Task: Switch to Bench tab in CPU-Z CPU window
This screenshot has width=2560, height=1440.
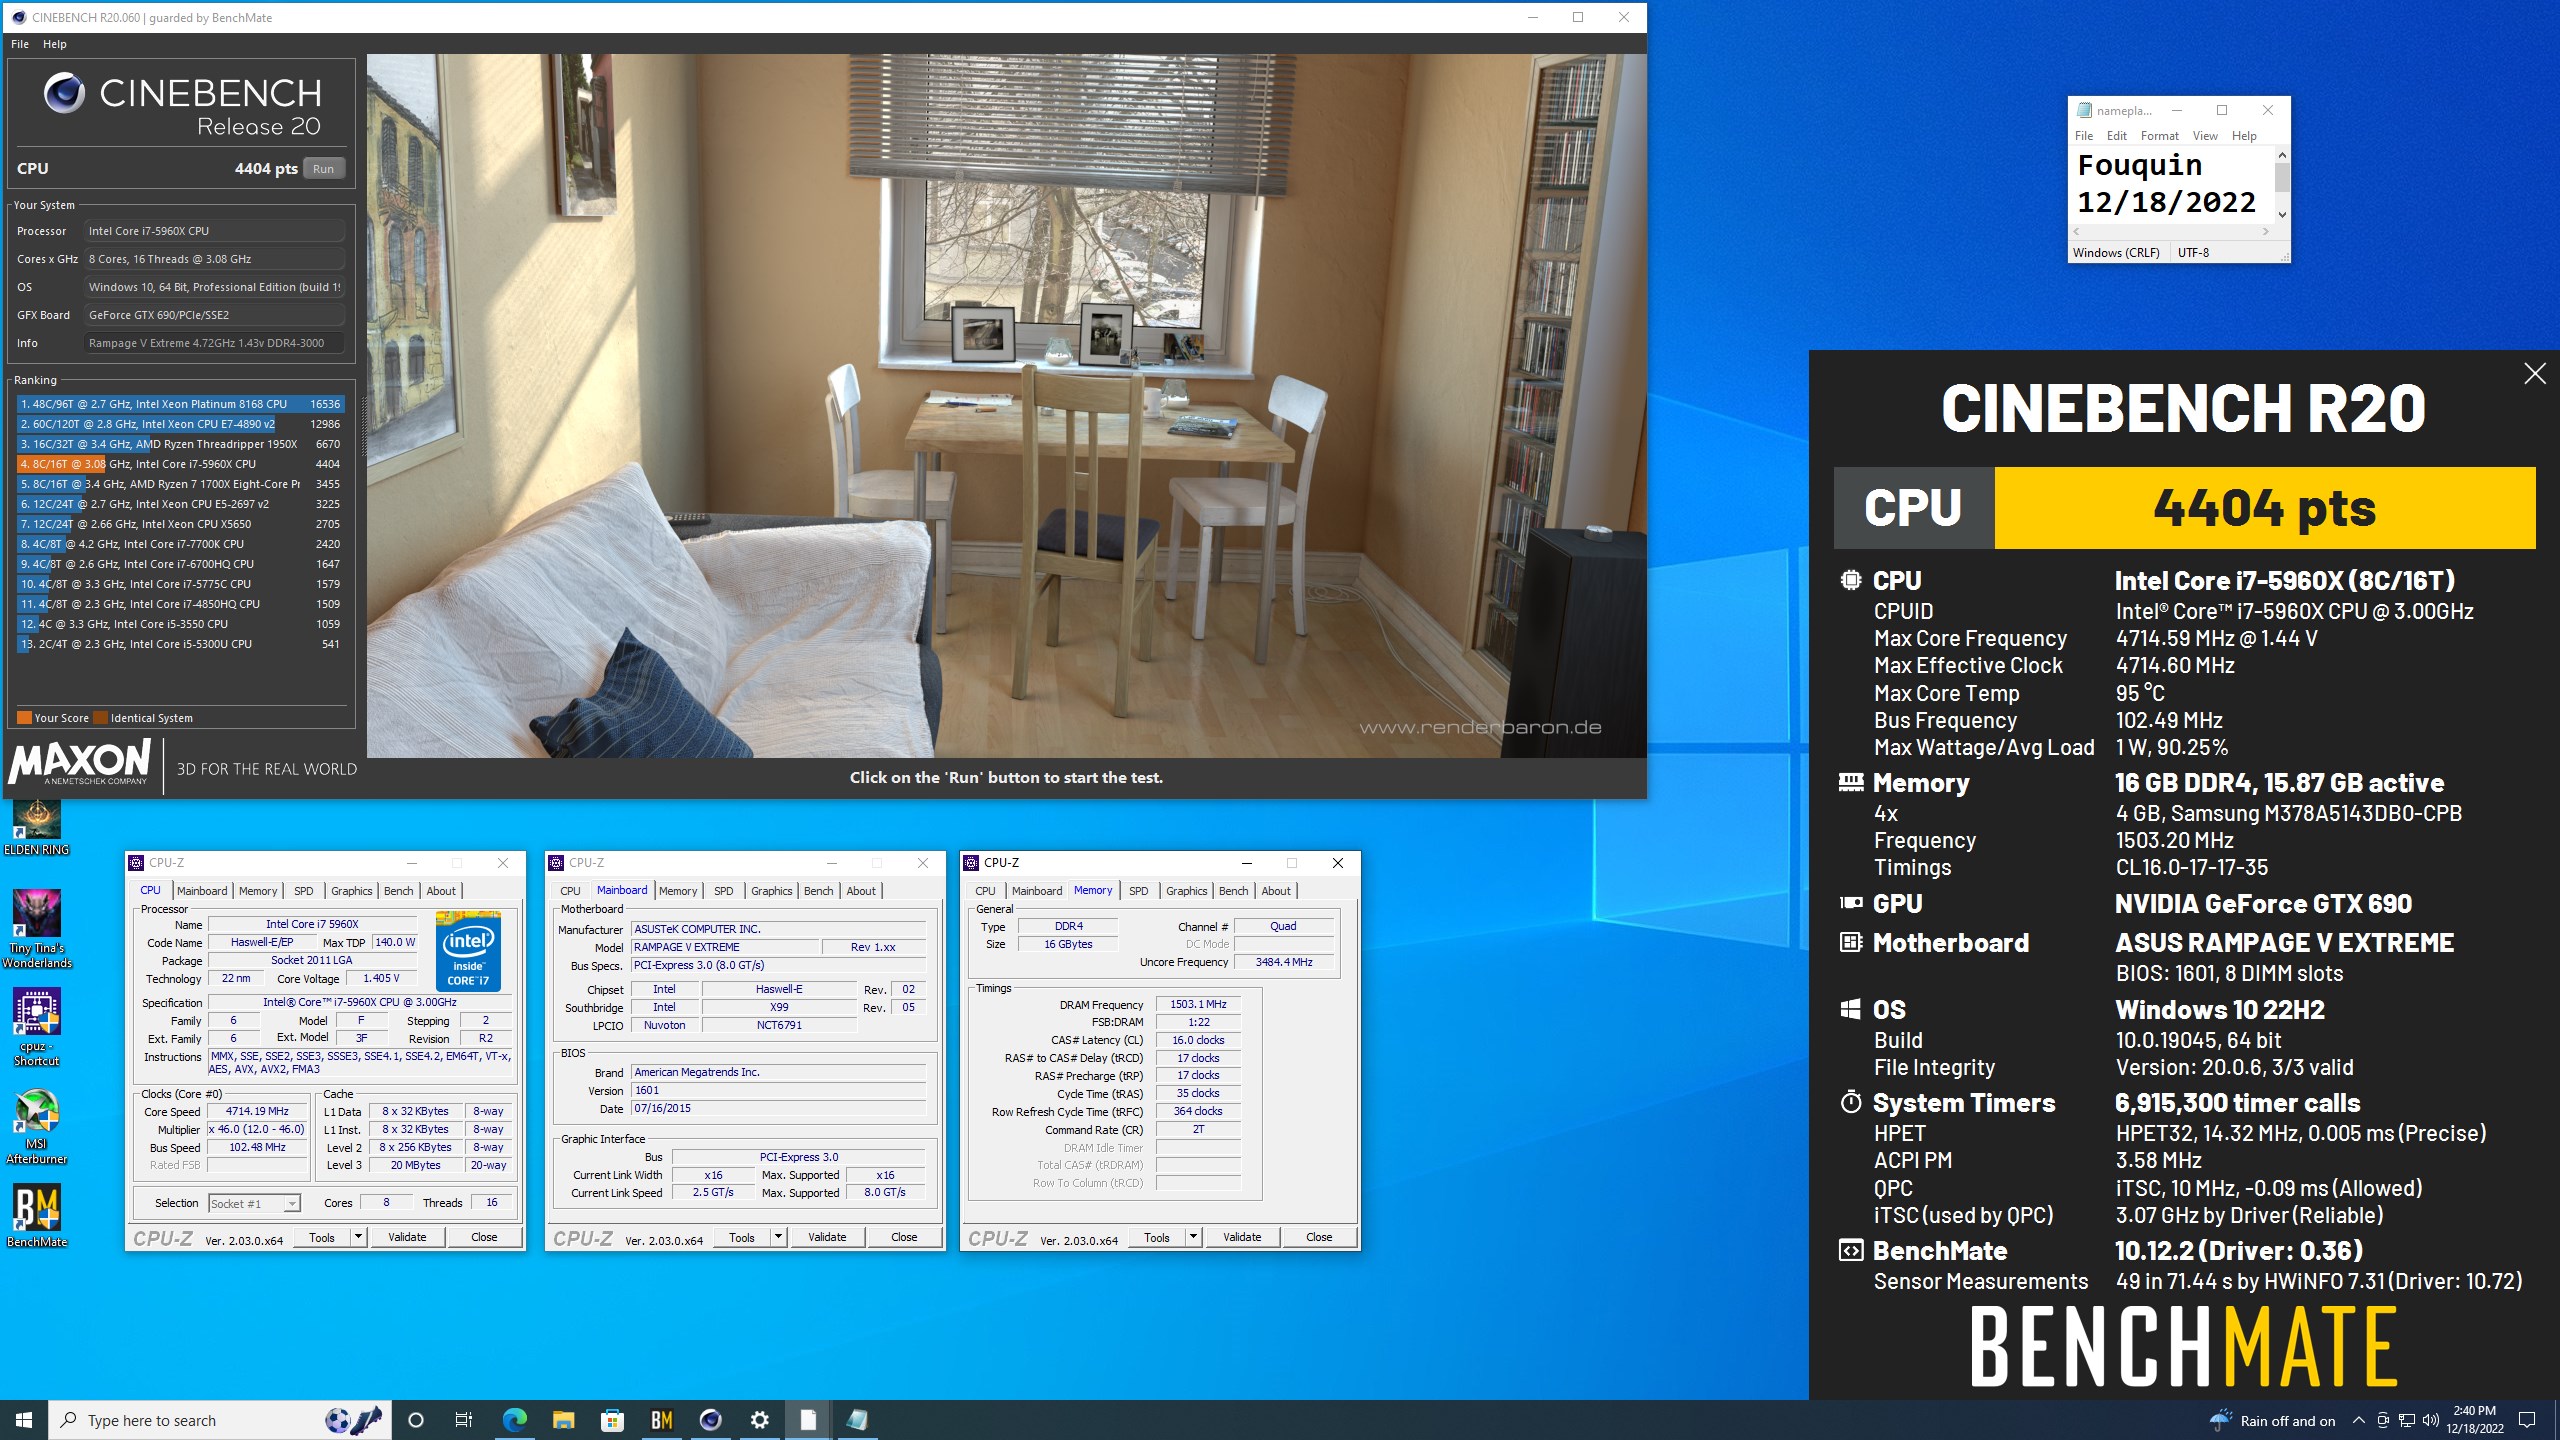Action: (x=398, y=891)
